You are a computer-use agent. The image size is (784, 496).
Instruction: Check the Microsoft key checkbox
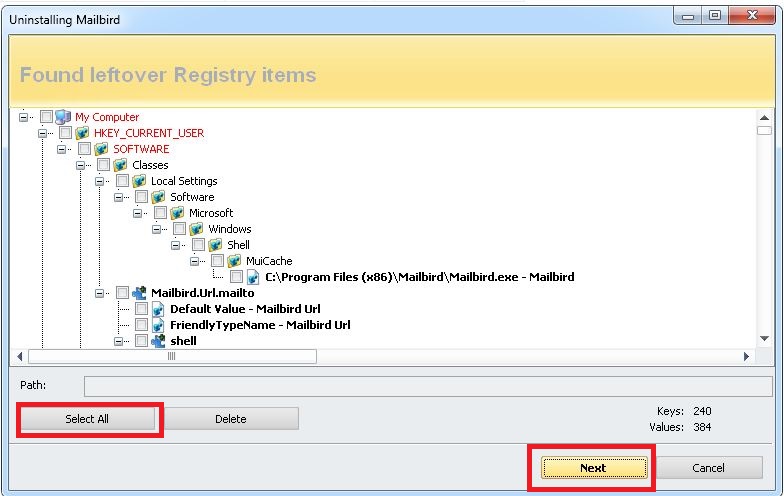(160, 212)
